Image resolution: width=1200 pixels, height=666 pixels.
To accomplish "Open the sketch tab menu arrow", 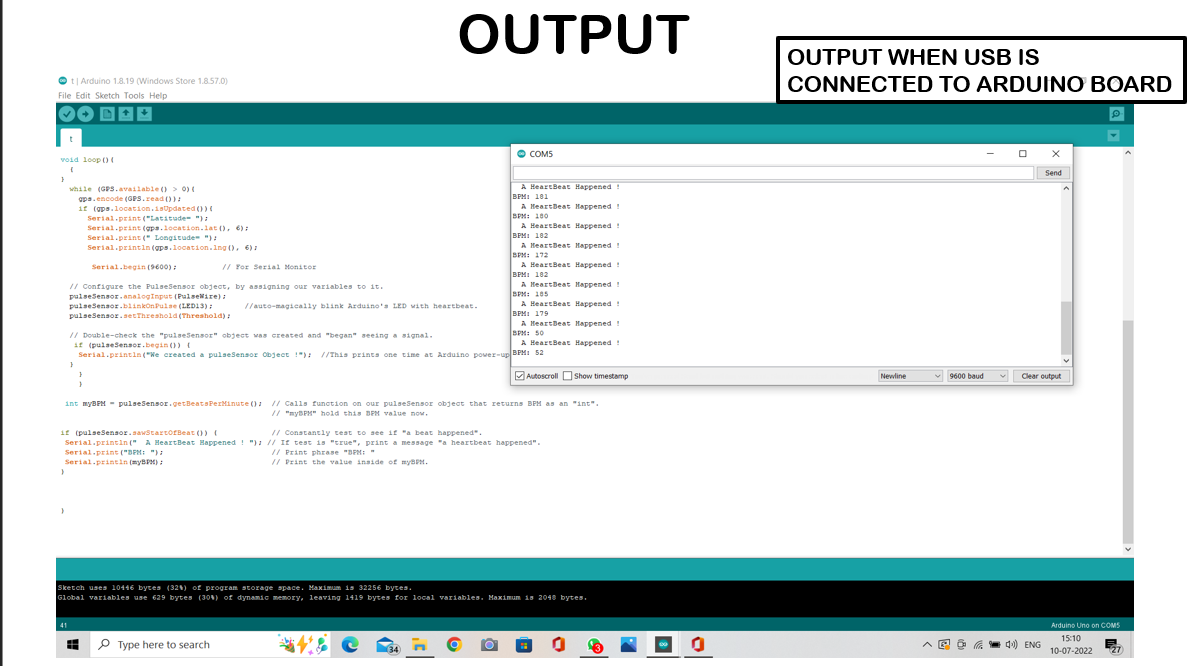I will (x=1114, y=136).
